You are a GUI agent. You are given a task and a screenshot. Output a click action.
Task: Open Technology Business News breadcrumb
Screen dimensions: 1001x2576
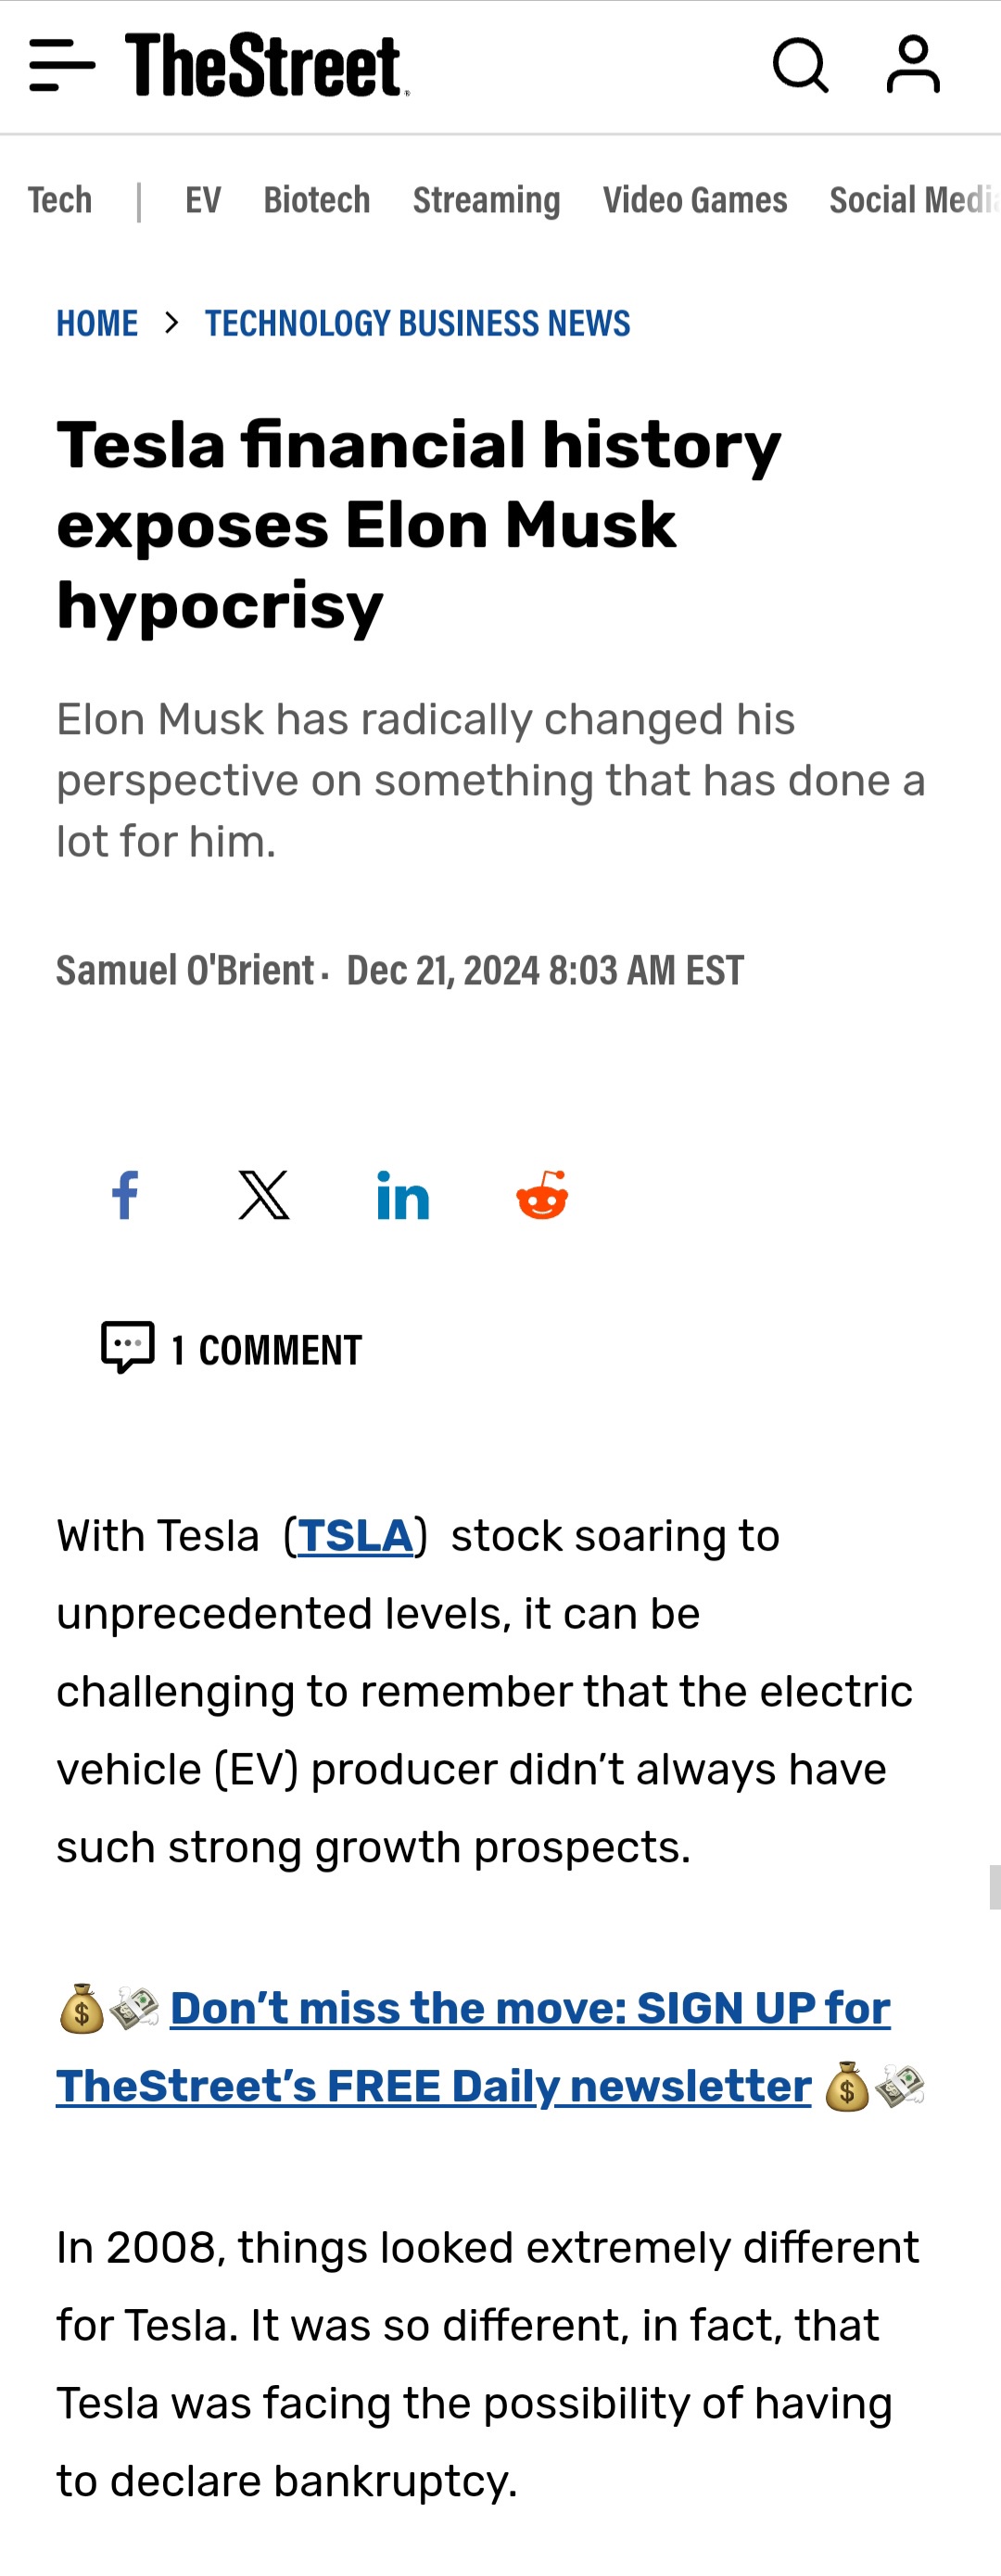418,323
